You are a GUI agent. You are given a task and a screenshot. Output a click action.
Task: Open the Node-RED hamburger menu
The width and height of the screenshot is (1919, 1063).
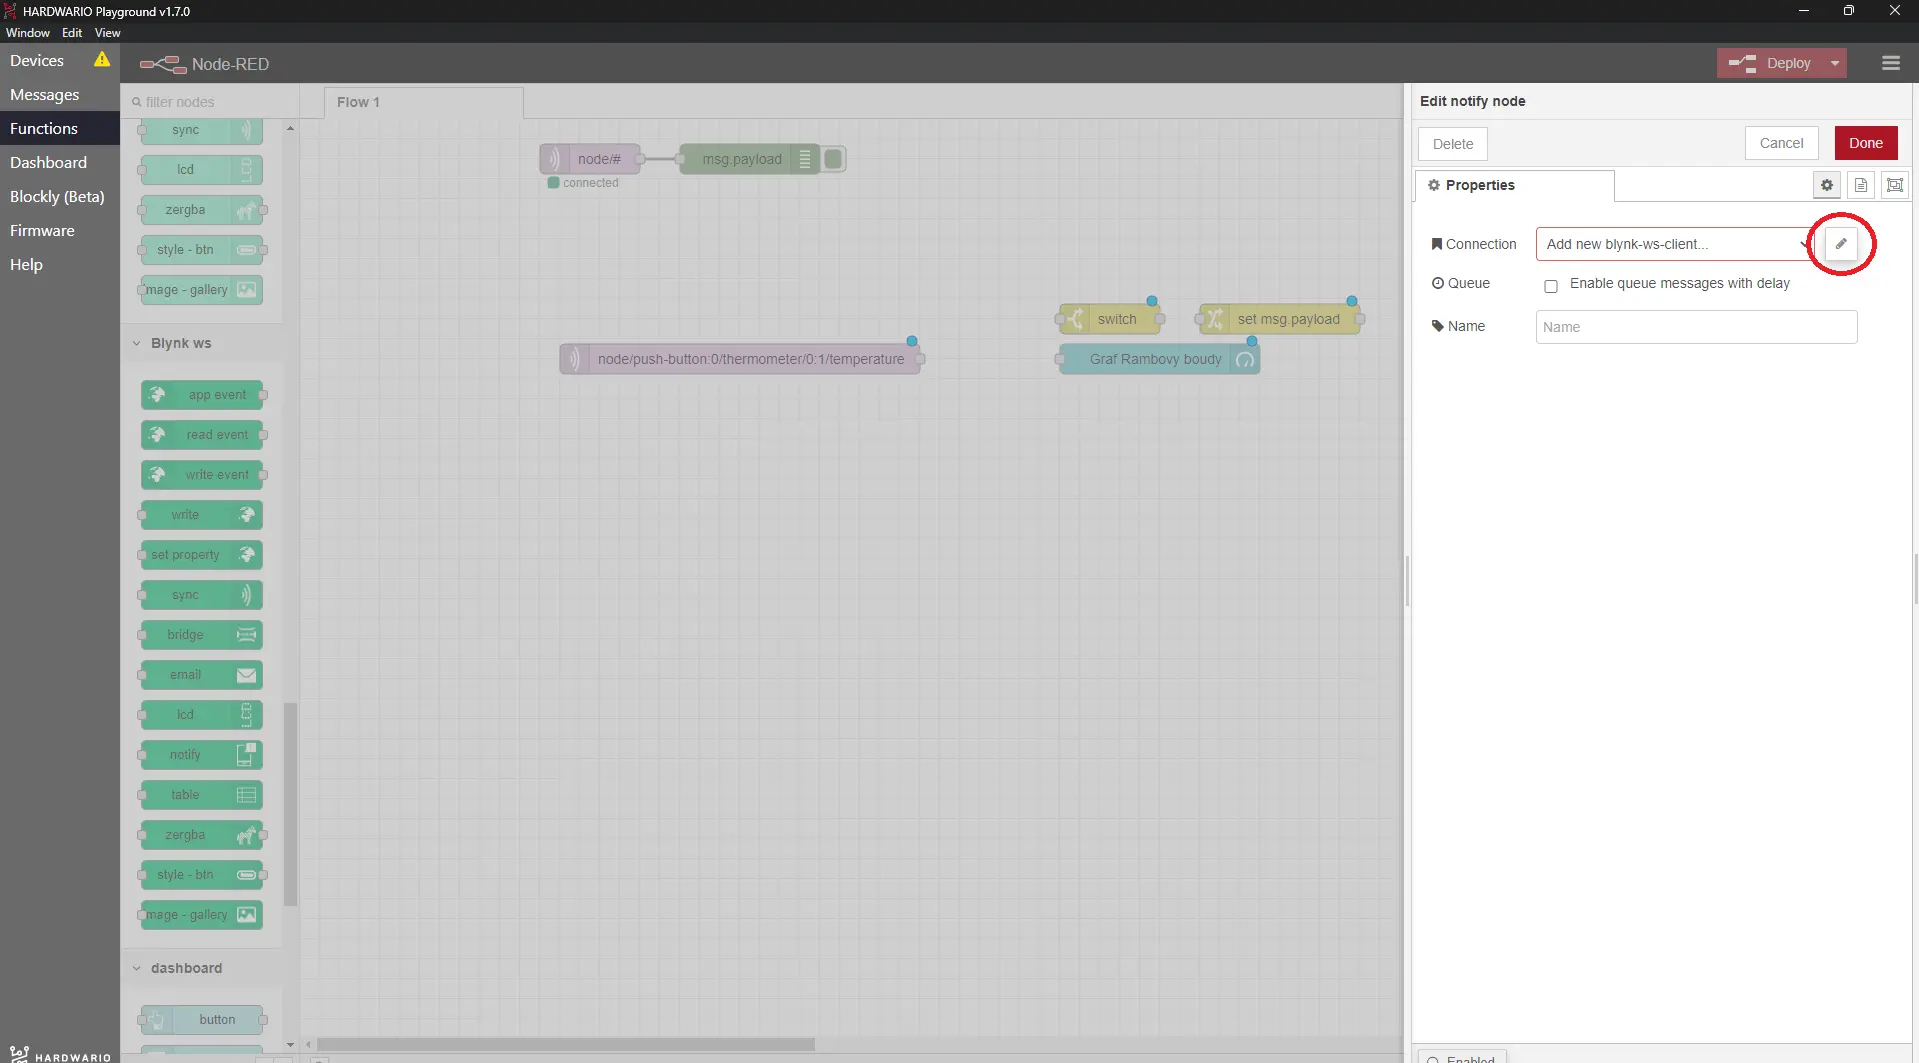[1891, 63]
